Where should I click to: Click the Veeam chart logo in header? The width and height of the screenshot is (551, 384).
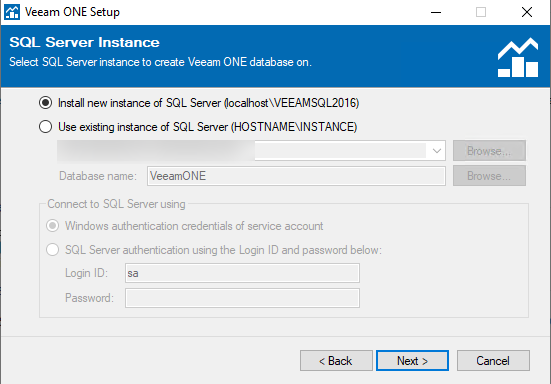(518, 57)
